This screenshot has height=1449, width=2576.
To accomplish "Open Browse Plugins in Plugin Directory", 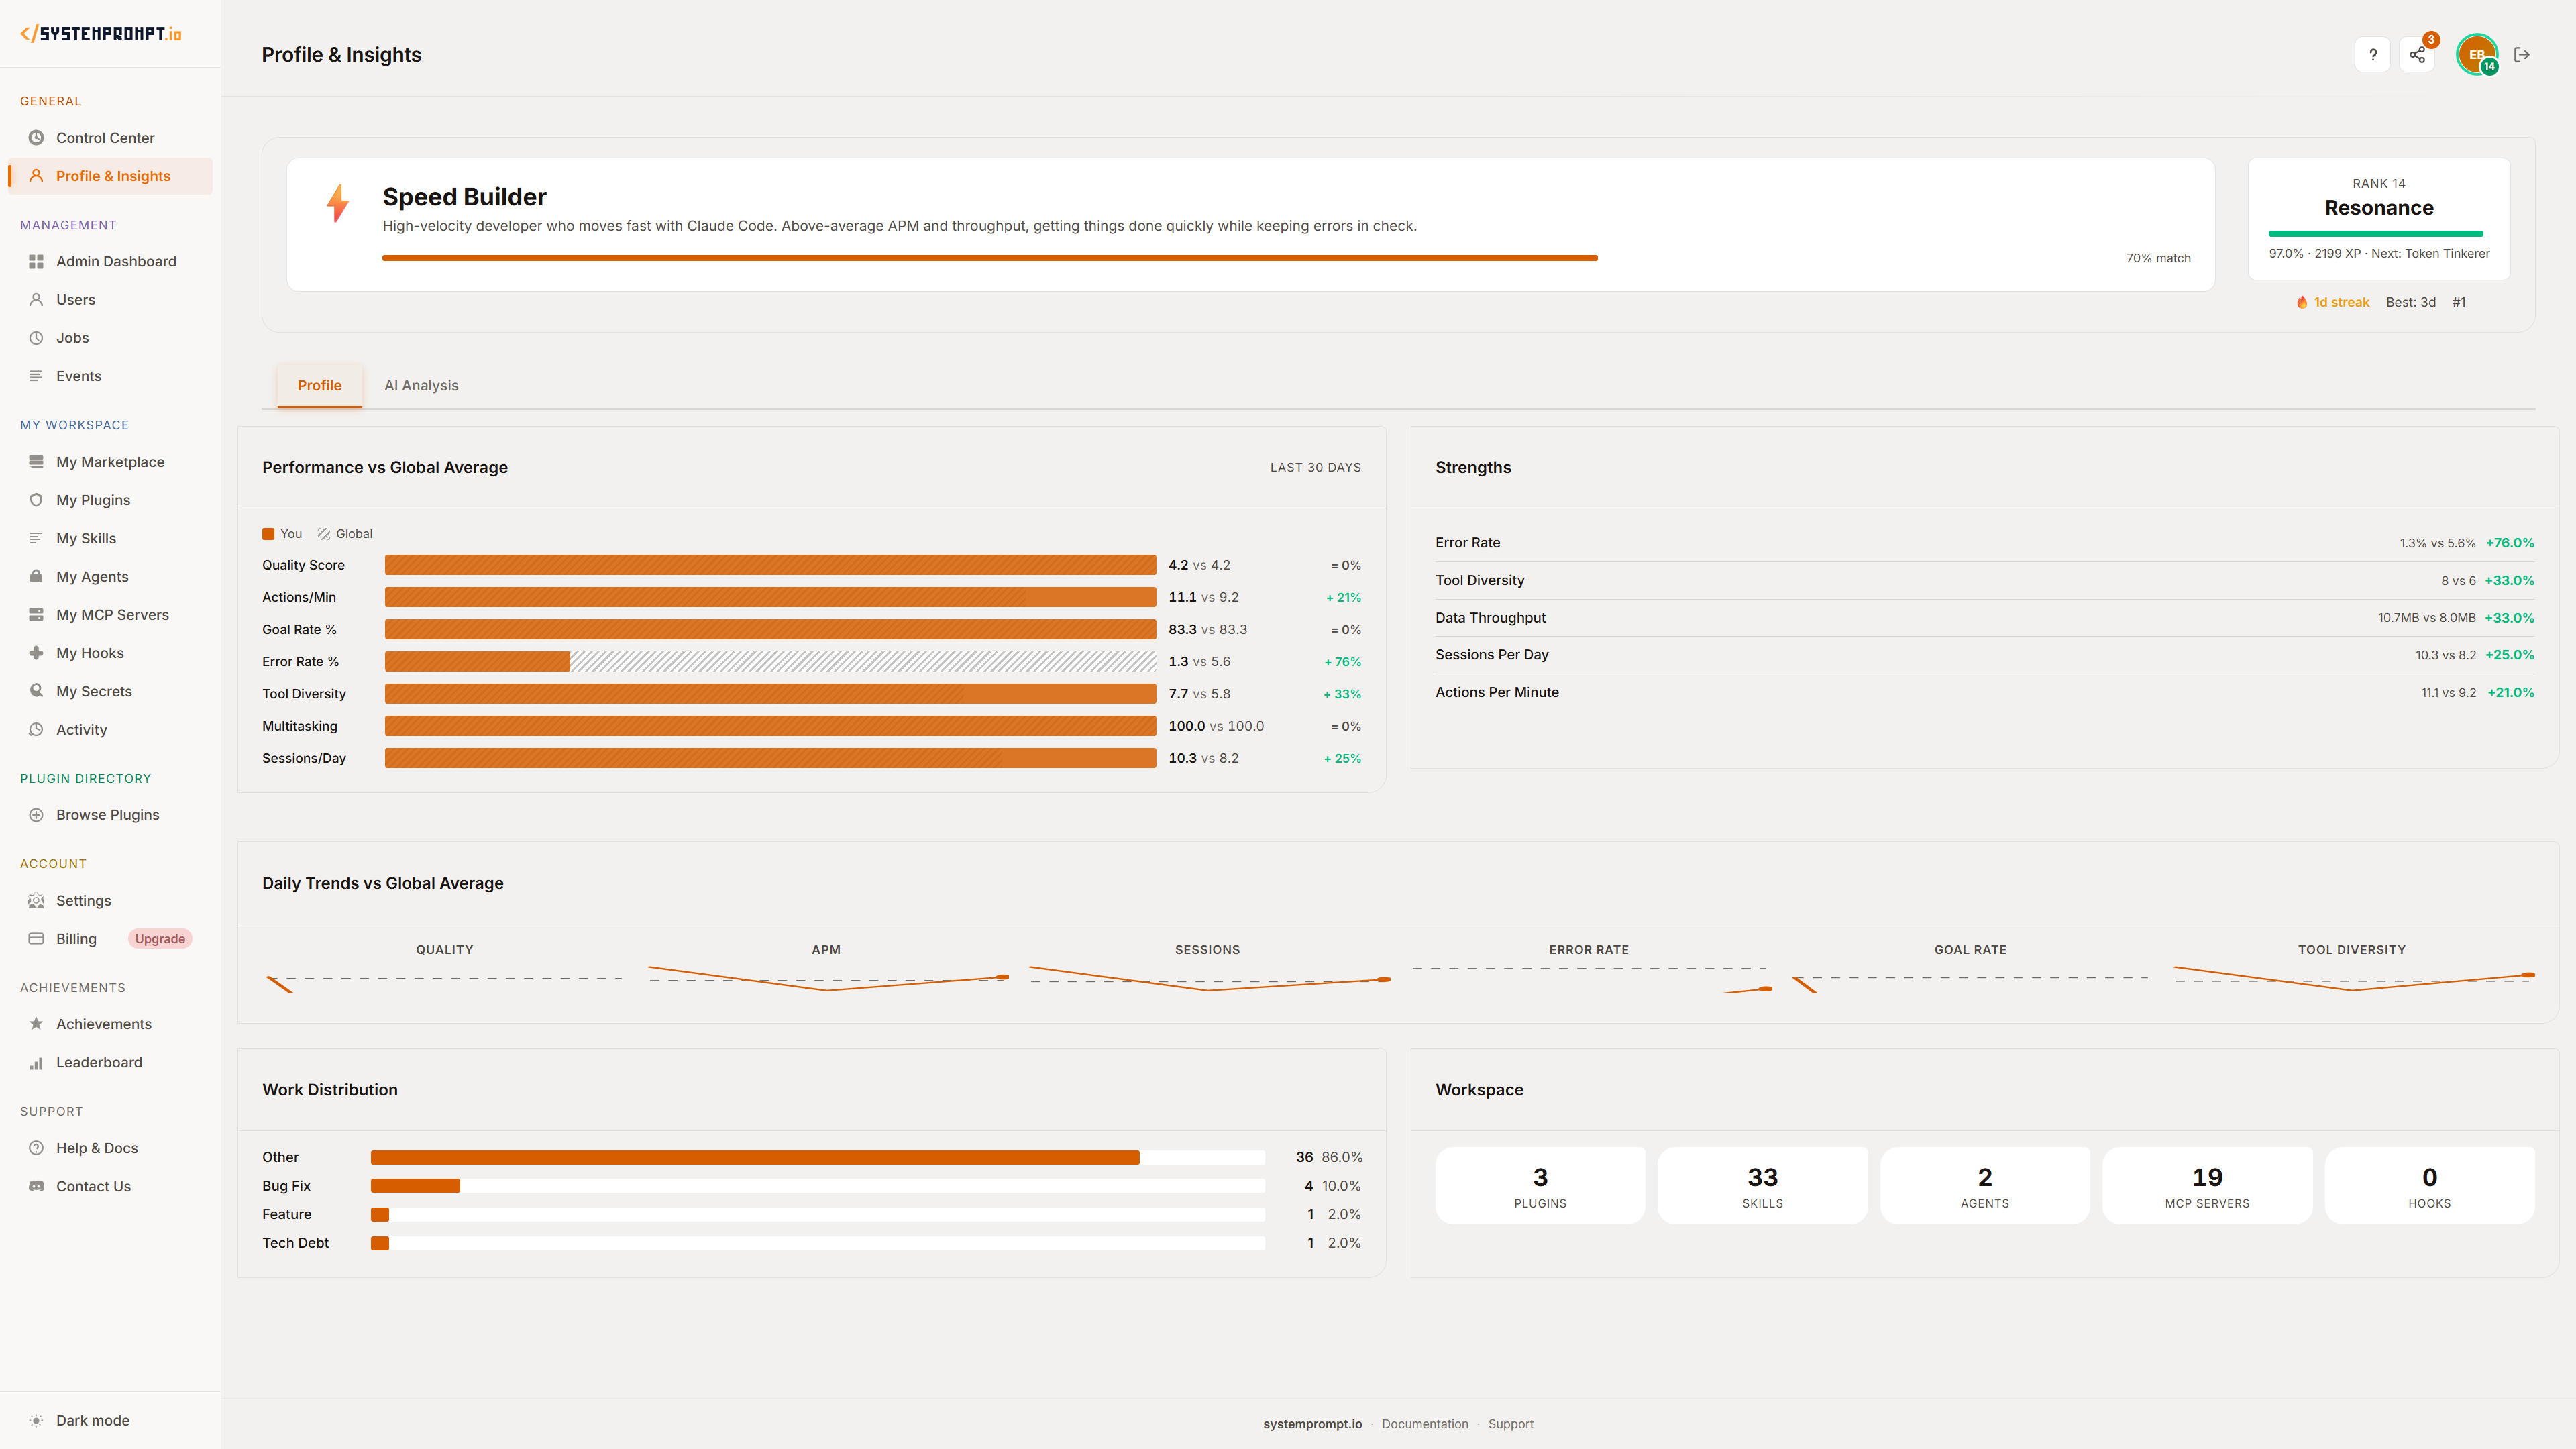I will tap(107, 814).
